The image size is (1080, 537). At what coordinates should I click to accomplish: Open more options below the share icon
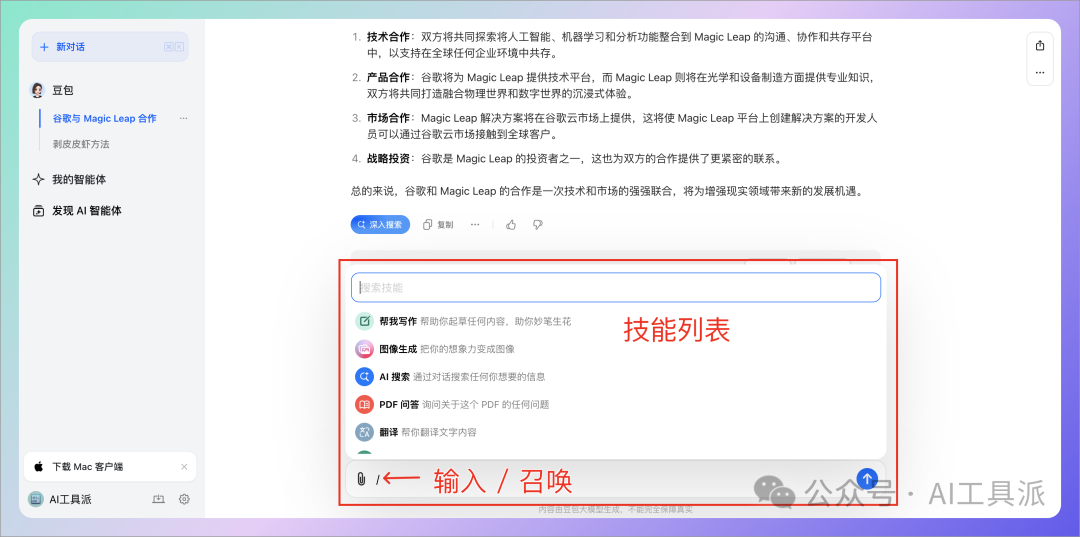click(x=1040, y=72)
